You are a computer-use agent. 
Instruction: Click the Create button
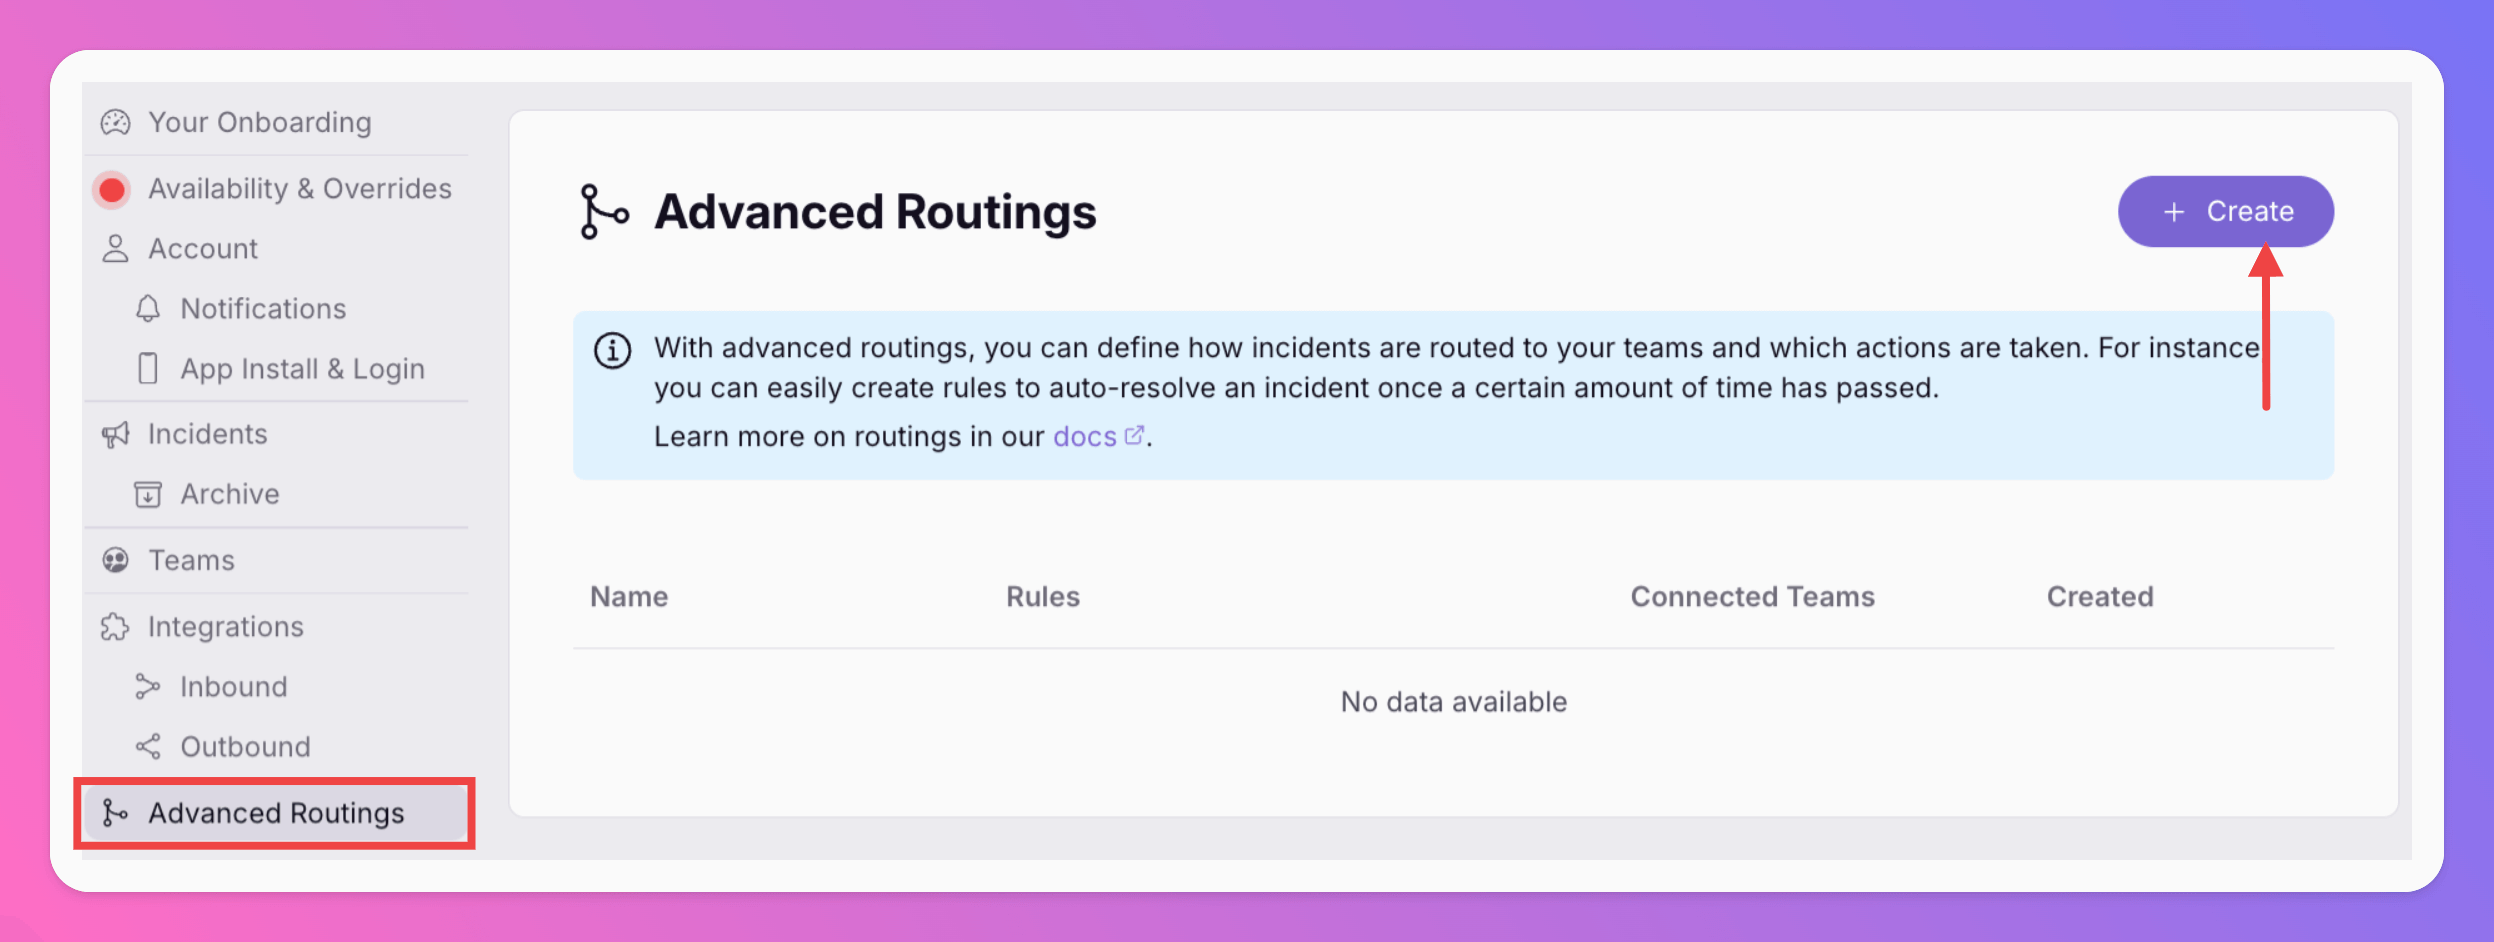click(2225, 211)
